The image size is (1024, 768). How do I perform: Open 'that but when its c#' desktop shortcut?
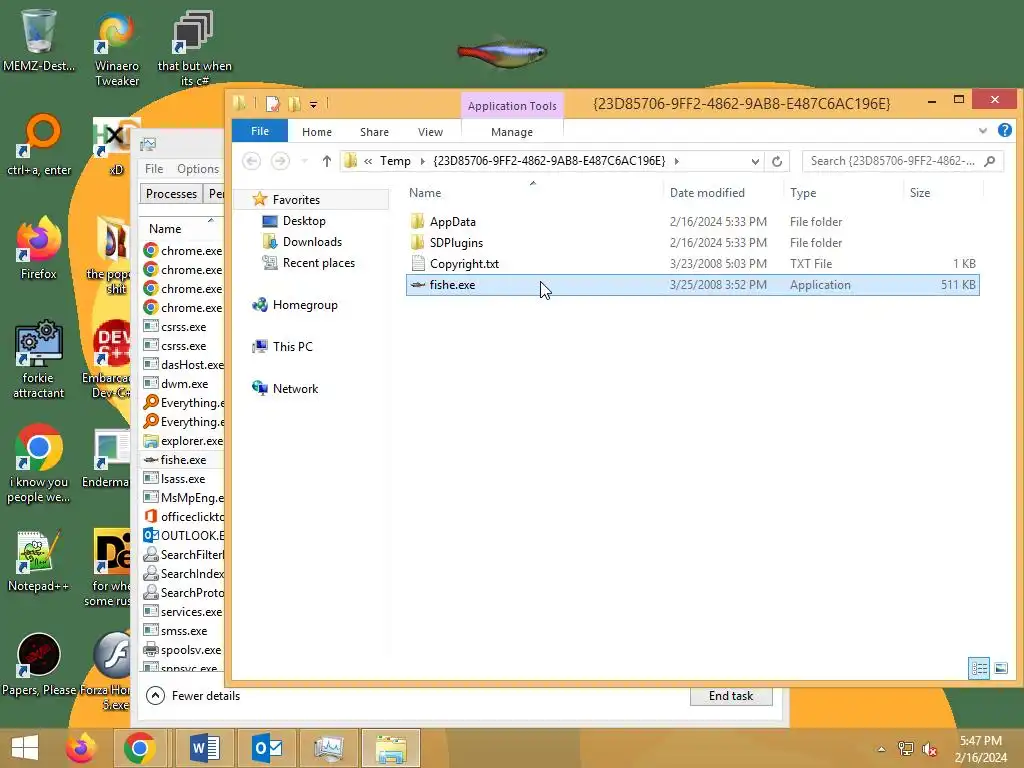point(195,49)
